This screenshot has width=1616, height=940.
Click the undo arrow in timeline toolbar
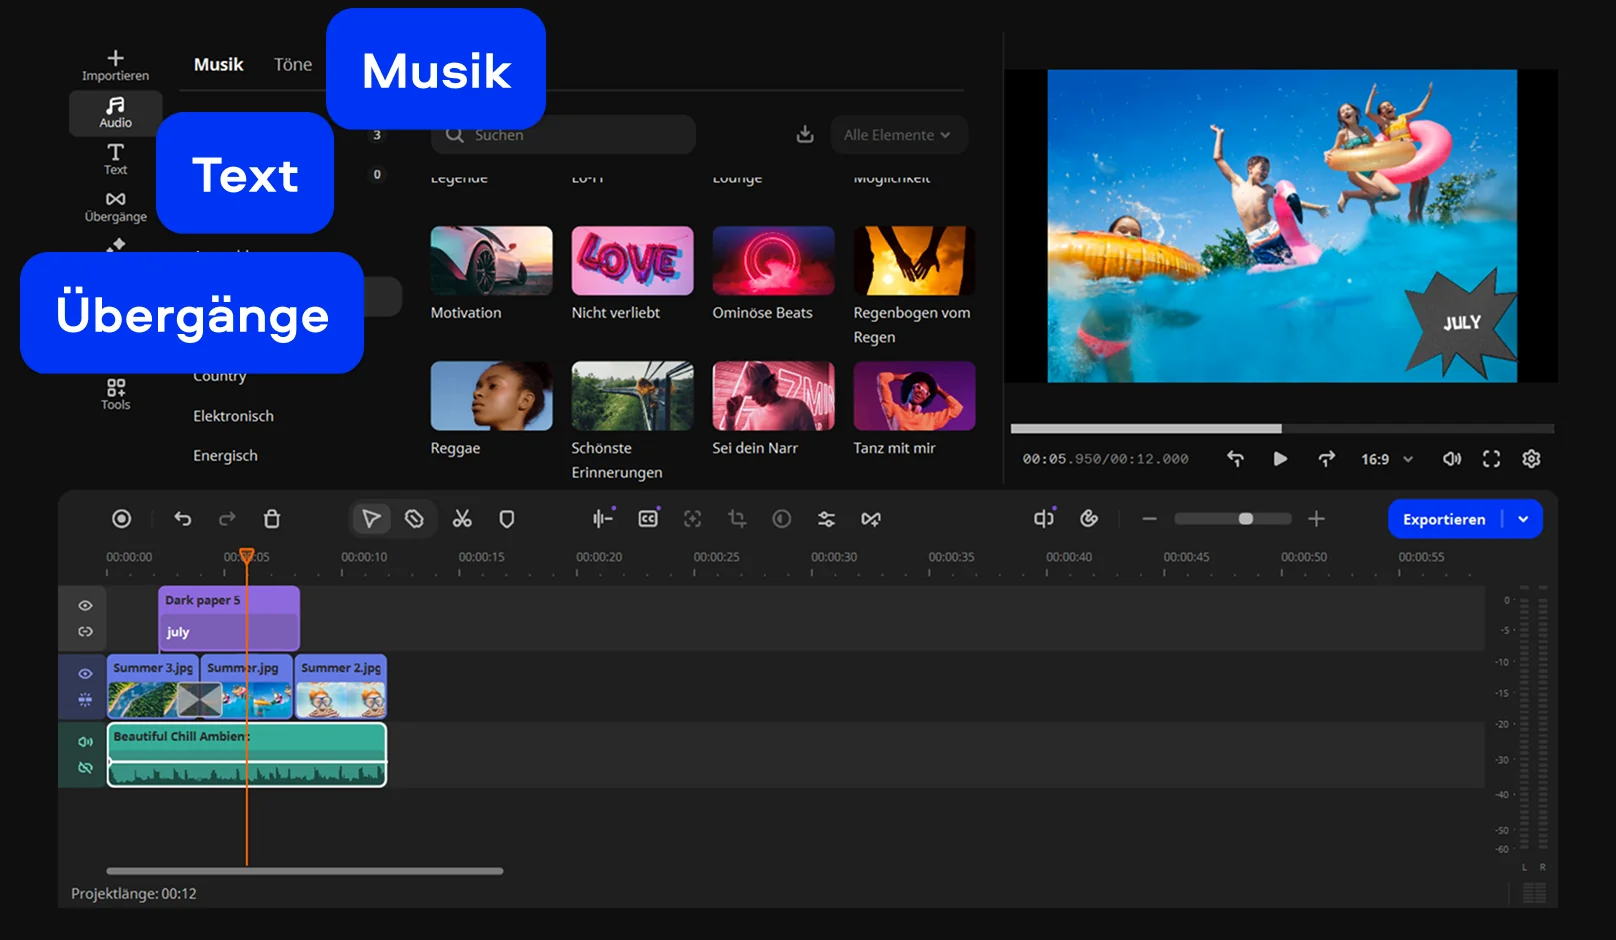(x=182, y=519)
